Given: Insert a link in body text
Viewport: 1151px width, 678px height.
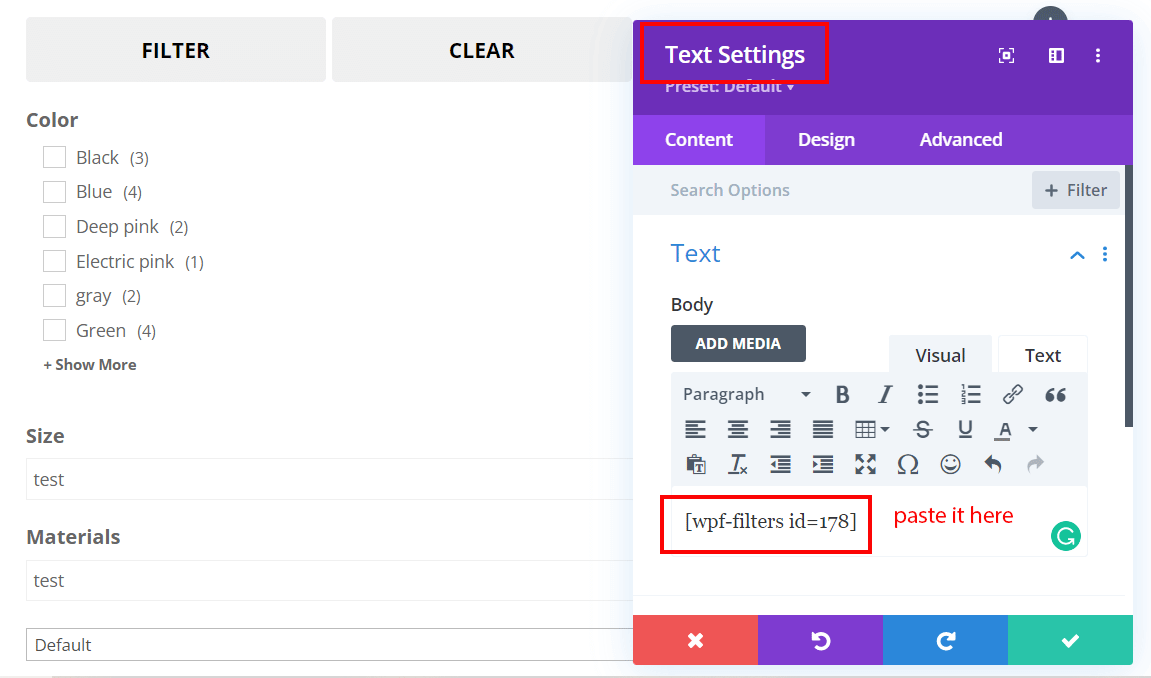Looking at the screenshot, I should (x=1012, y=395).
